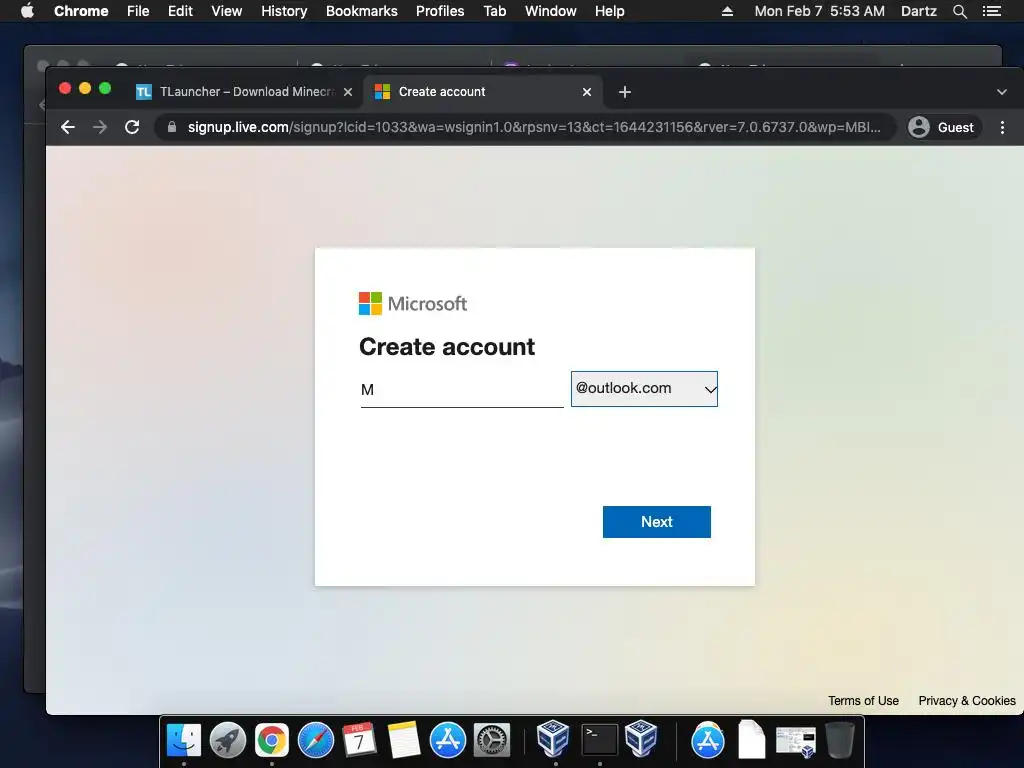Open the View menu
Screen dimensions: 1024x768
[227, 11]
